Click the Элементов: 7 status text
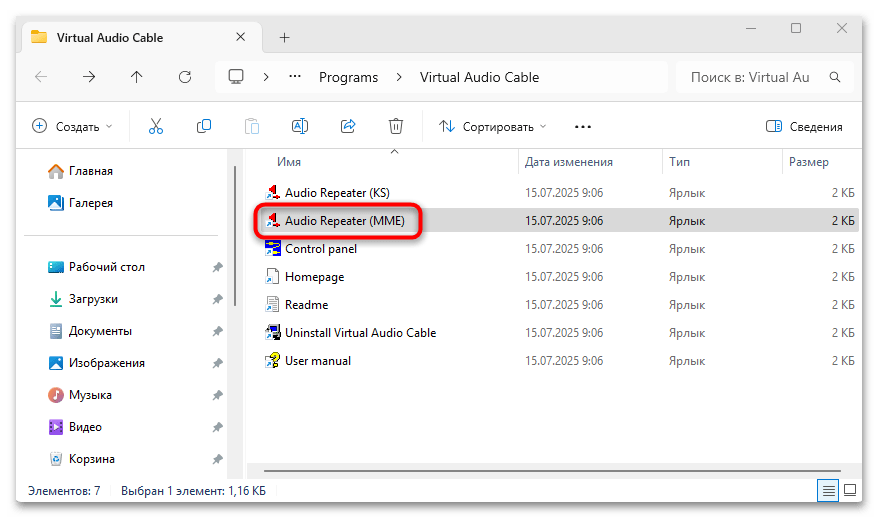The image size is (878, 518). (x=64, y=491)
